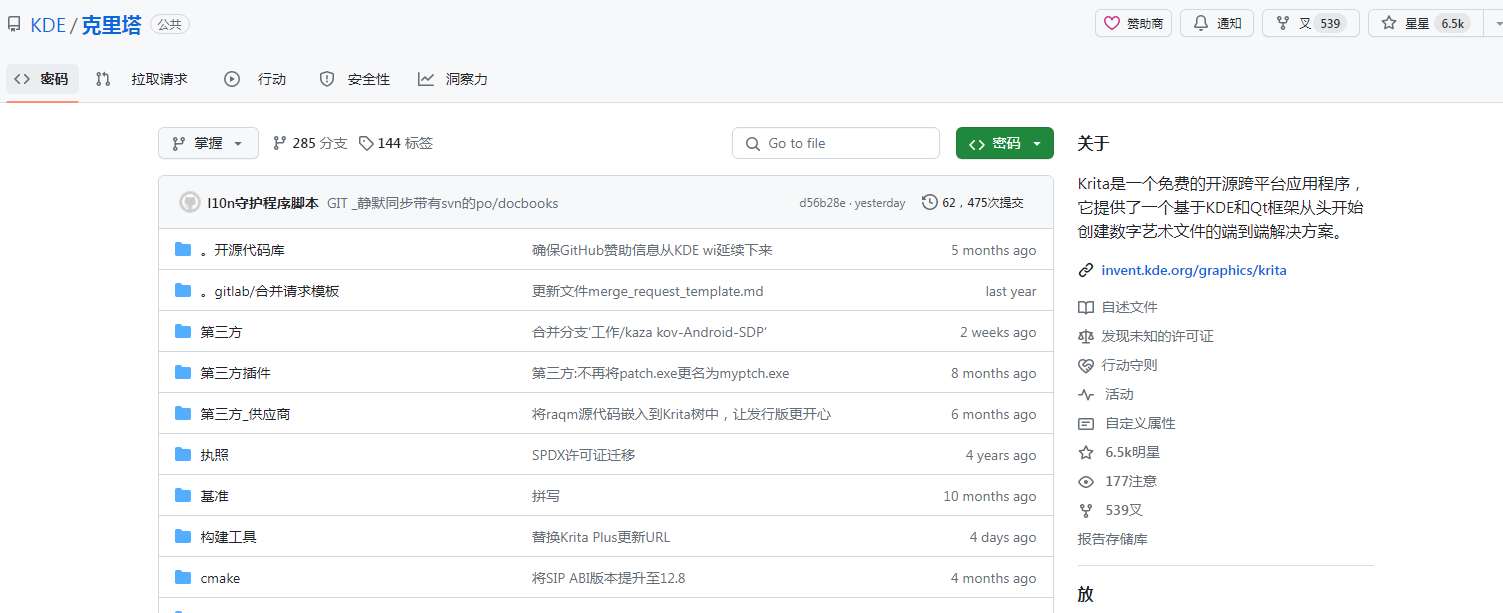
Task: Focus the Go to file search field
Action: pyautogui.click(x=836, y=143)
